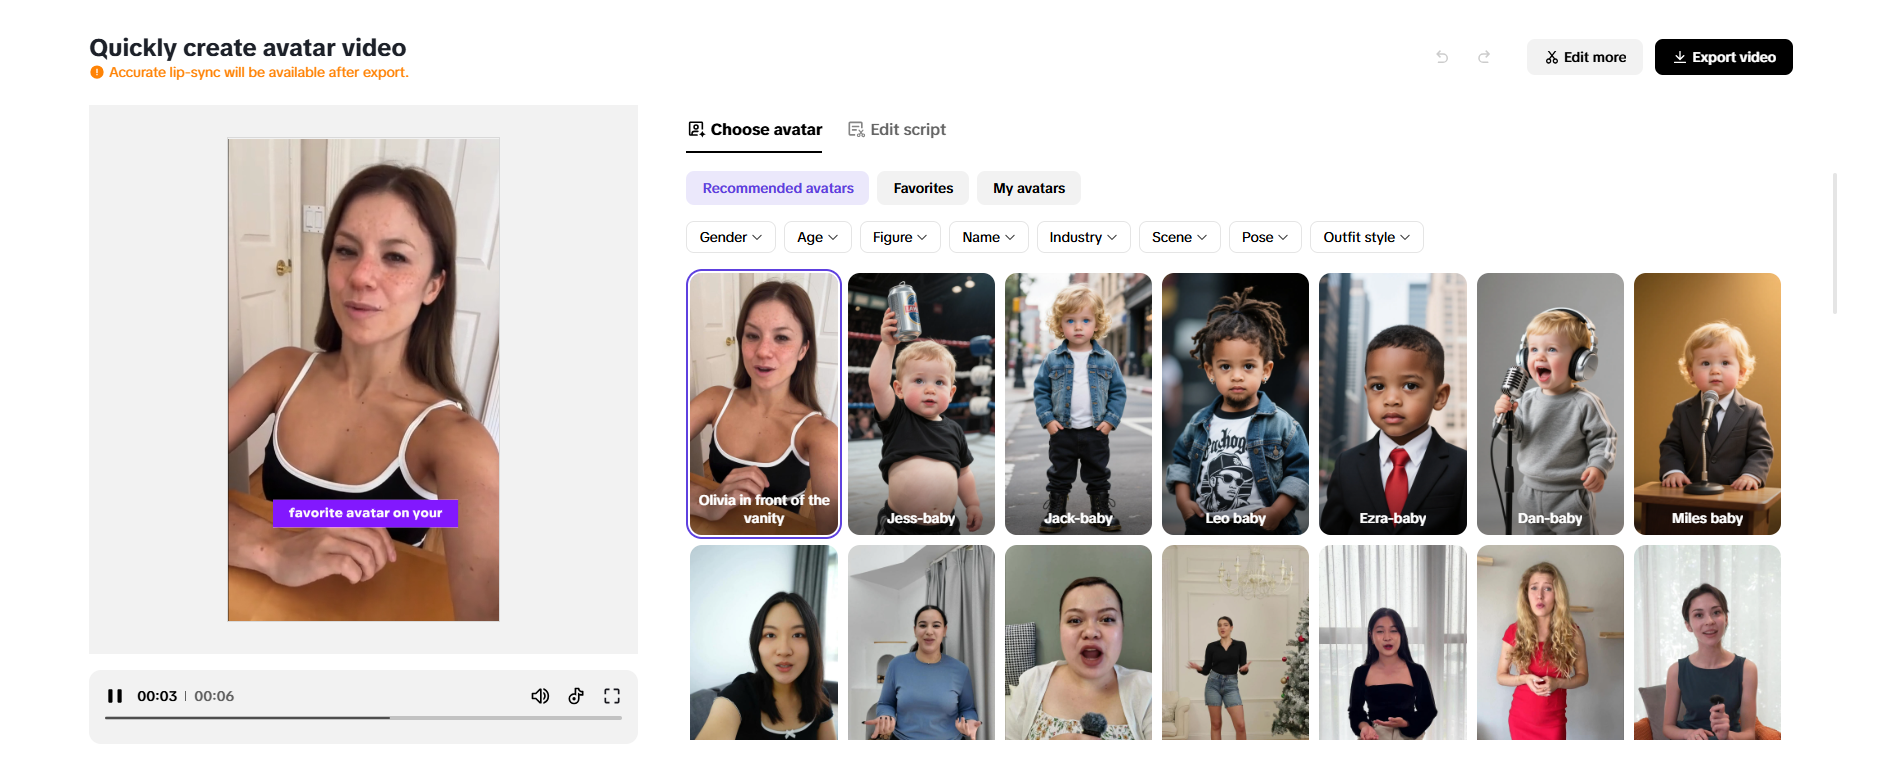
Task: Open the Outfit style dropdown
Action: pyautogui.click(x=1367, y=237)
